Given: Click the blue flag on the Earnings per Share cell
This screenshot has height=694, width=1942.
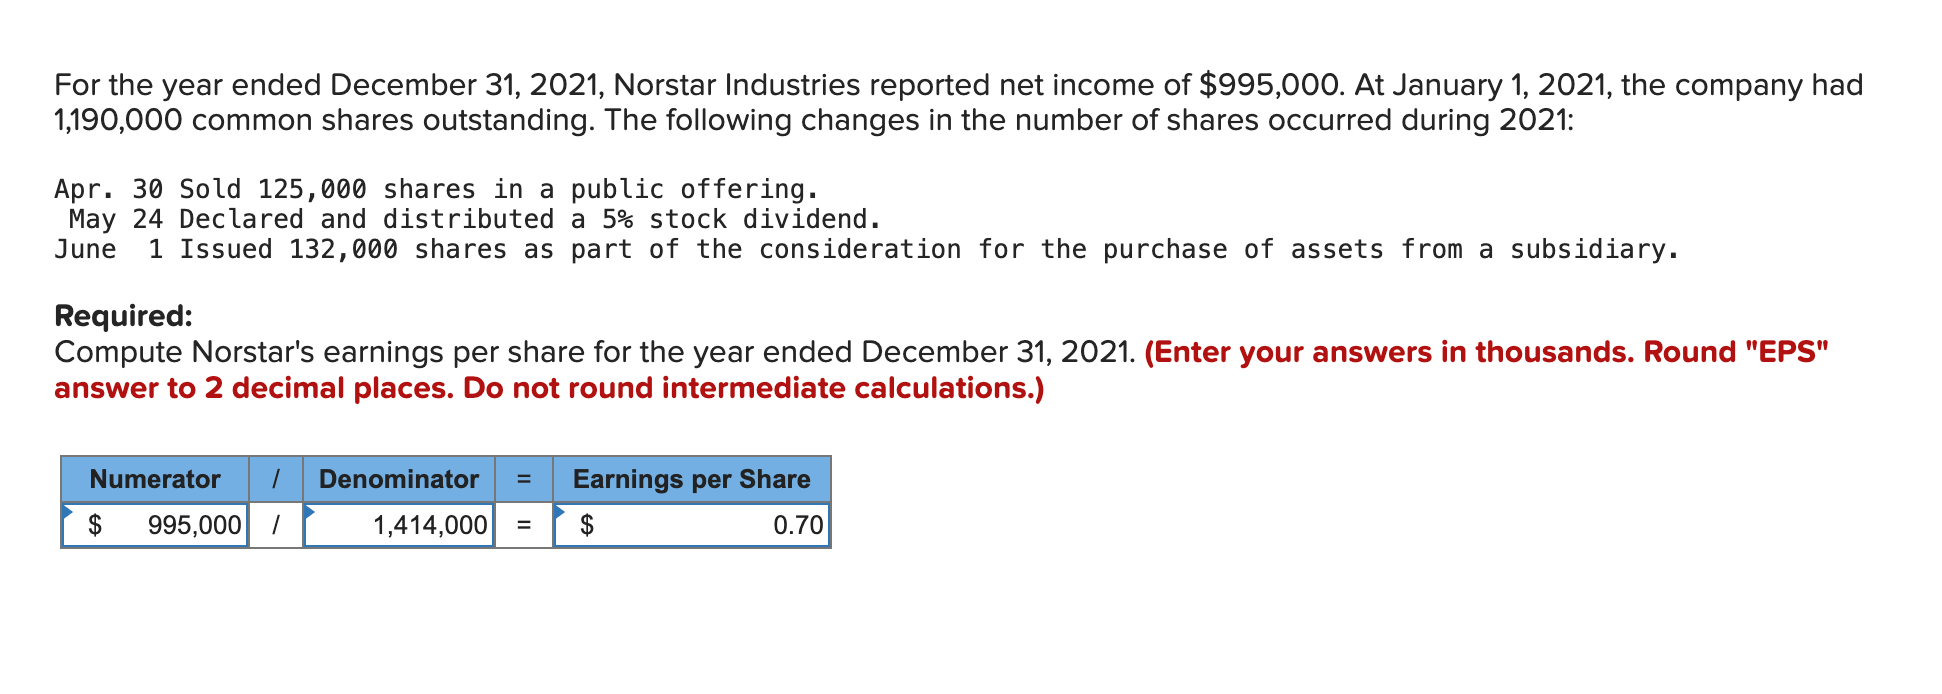Looking at the screenshot, I should click(x=560, y=510).
